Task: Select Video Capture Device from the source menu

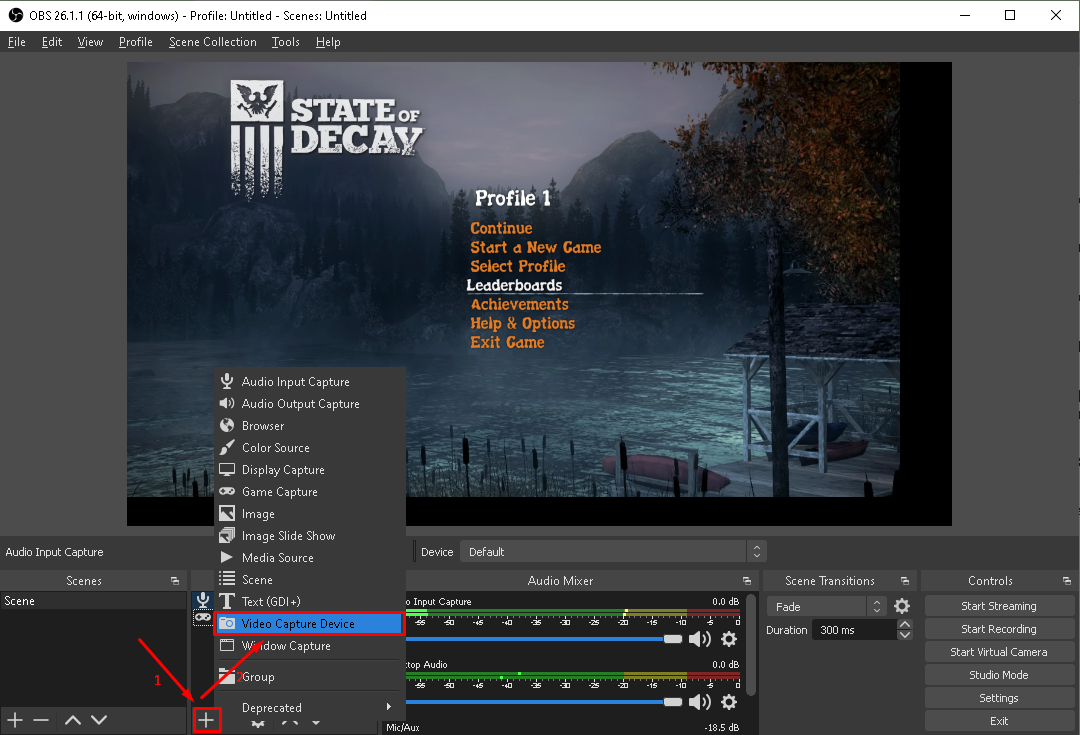Action: point(309,623)
